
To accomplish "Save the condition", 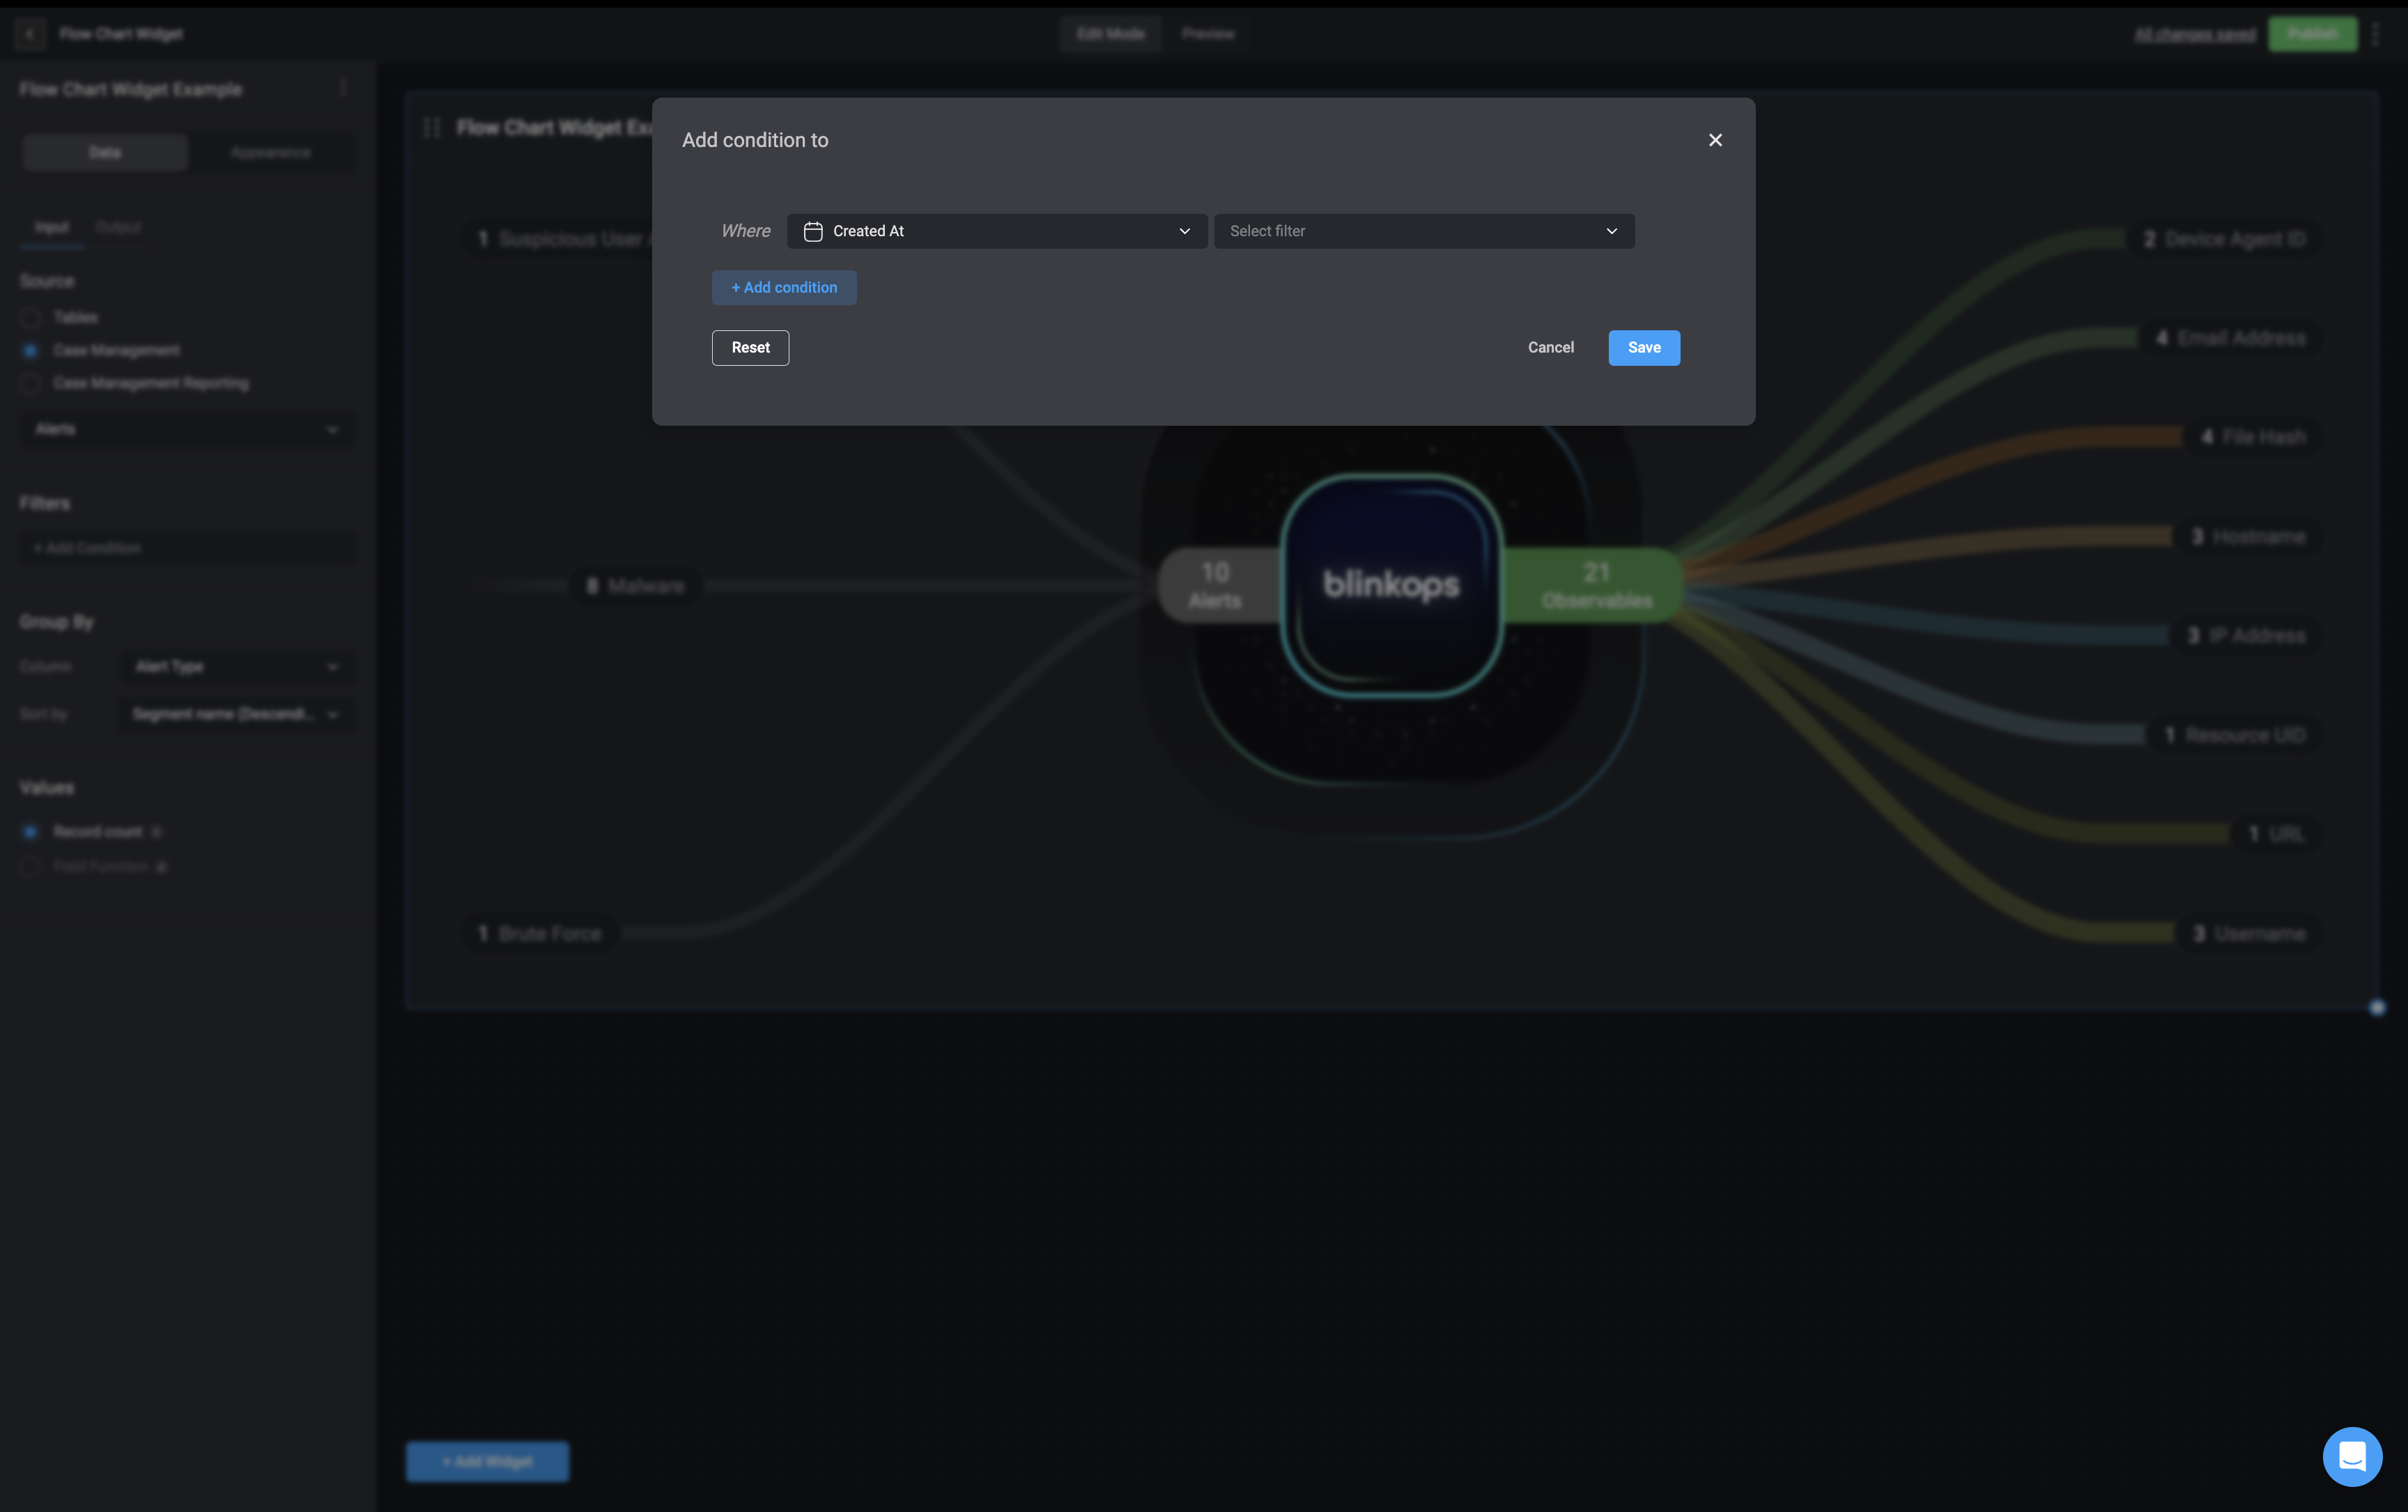I will click(x=1643, y=348).
